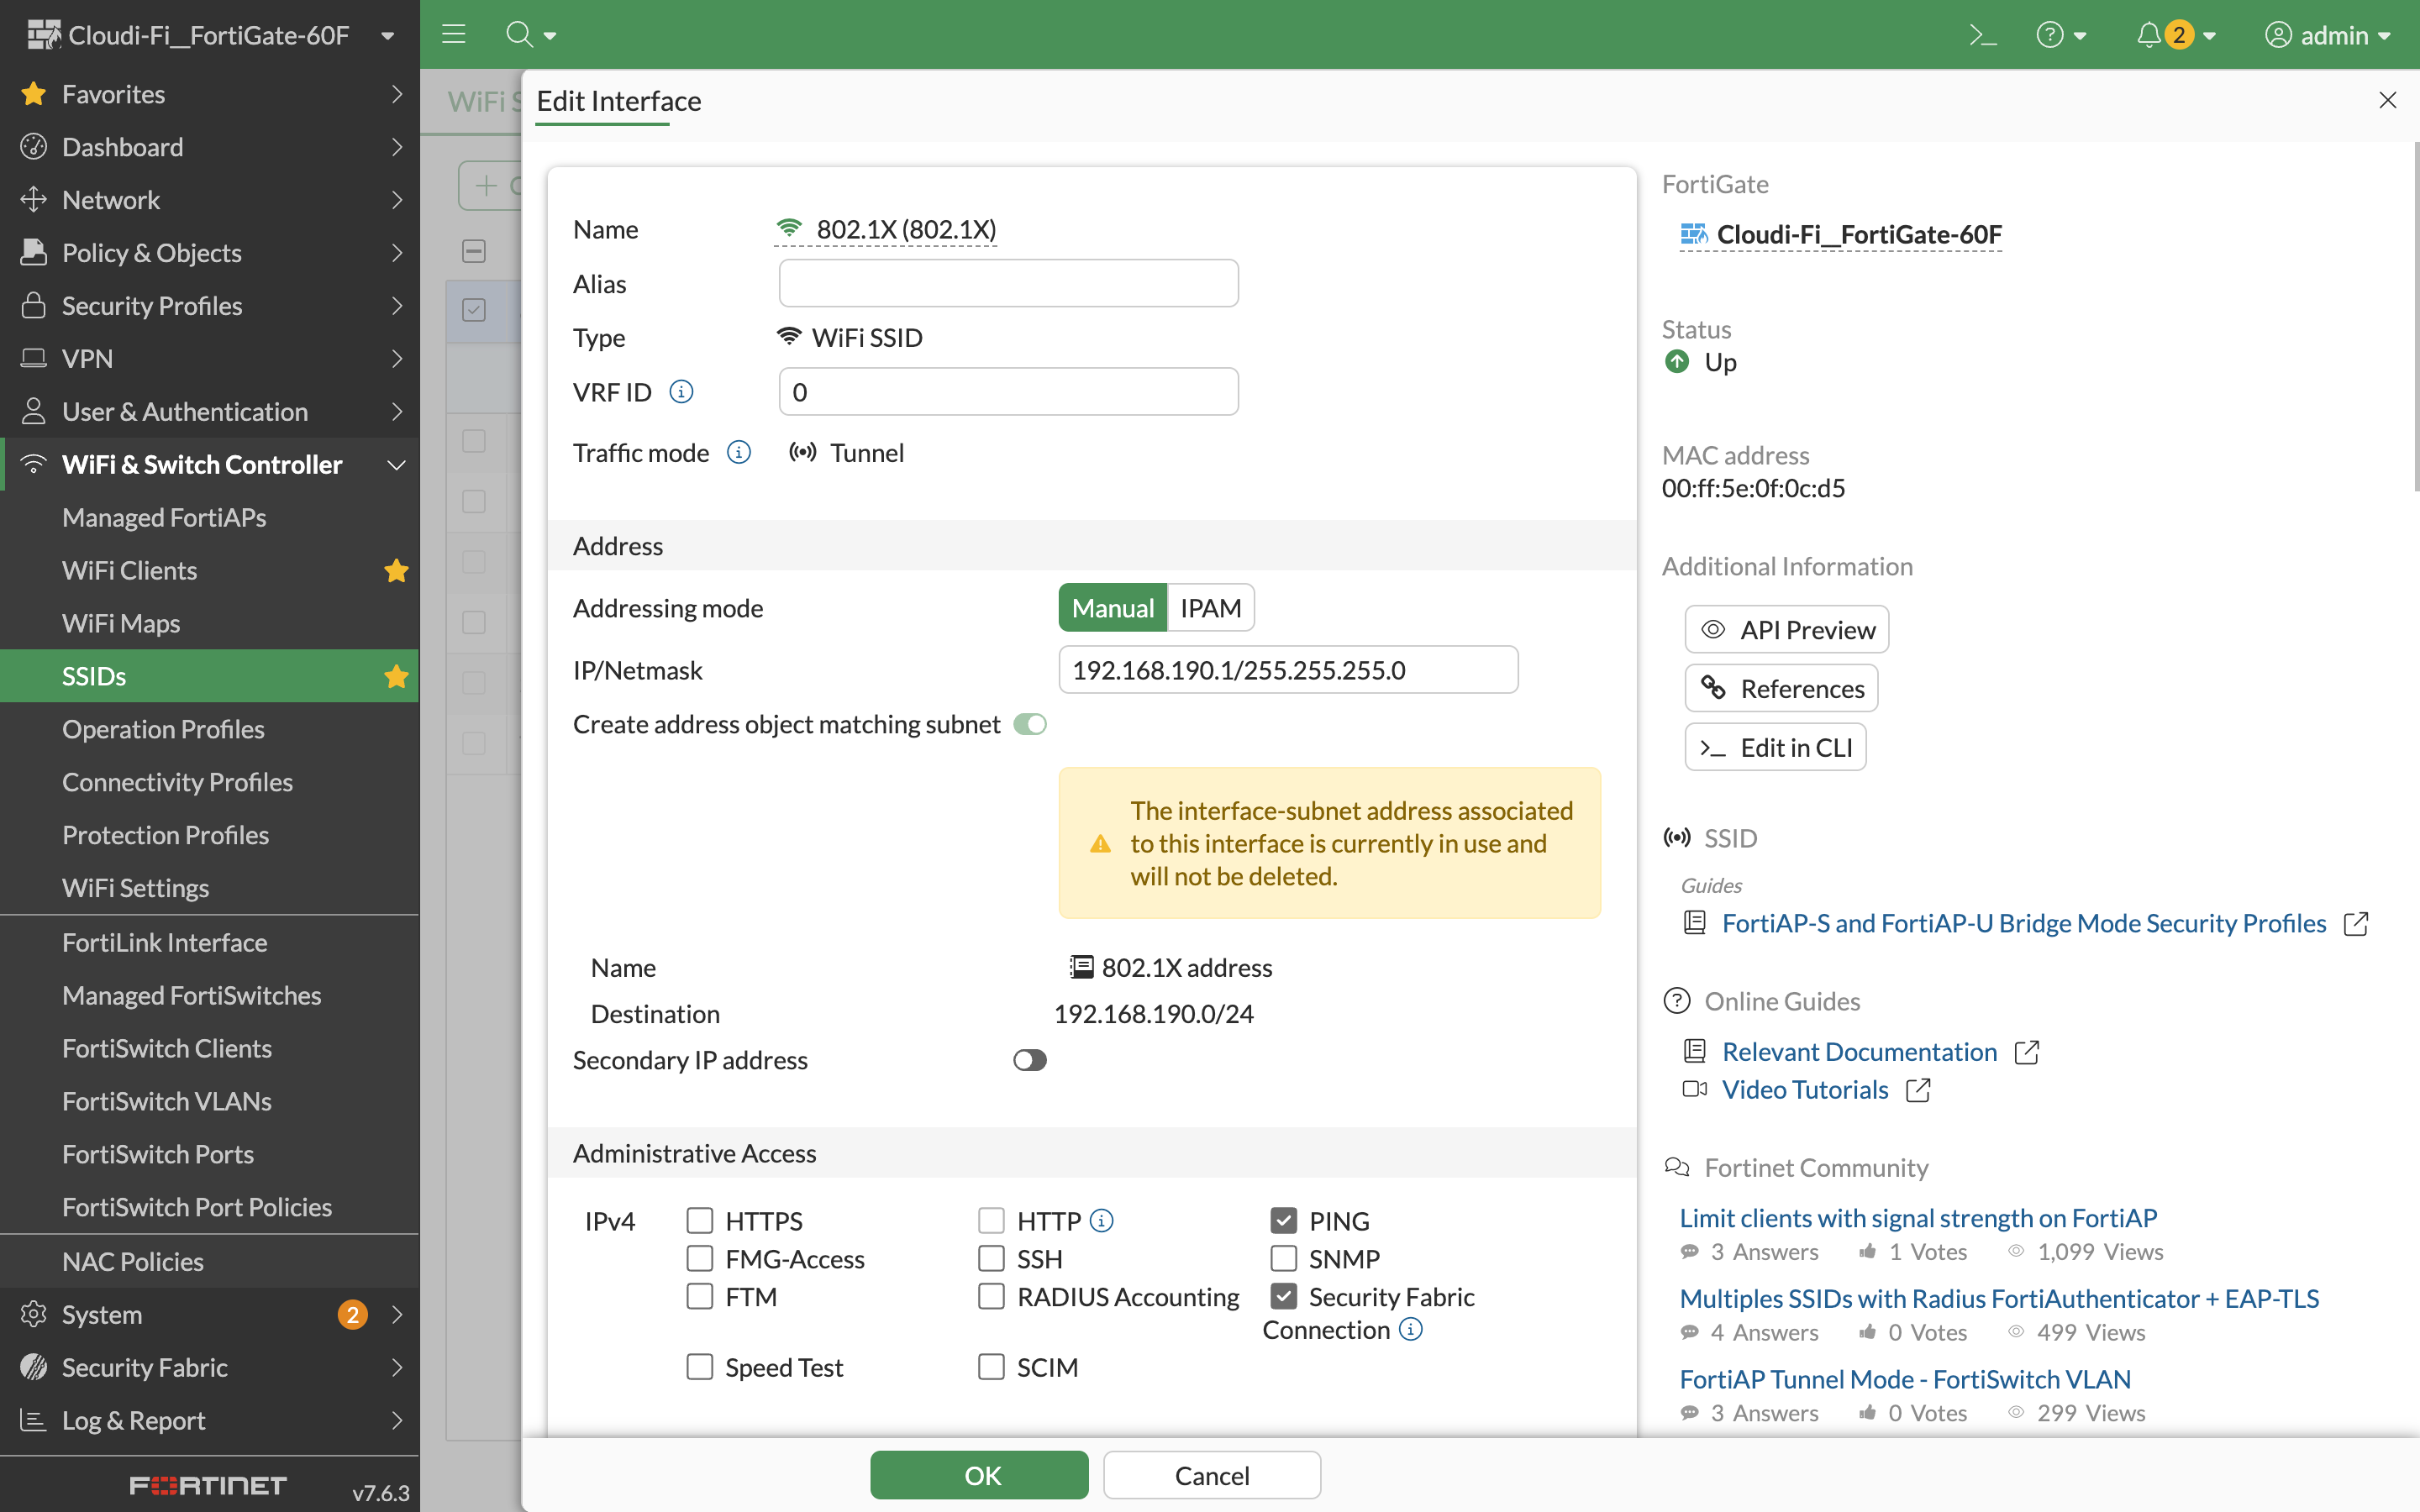Click the search icon in the header
Viewport: 2420px width, 1512px height.
[519, 34]
